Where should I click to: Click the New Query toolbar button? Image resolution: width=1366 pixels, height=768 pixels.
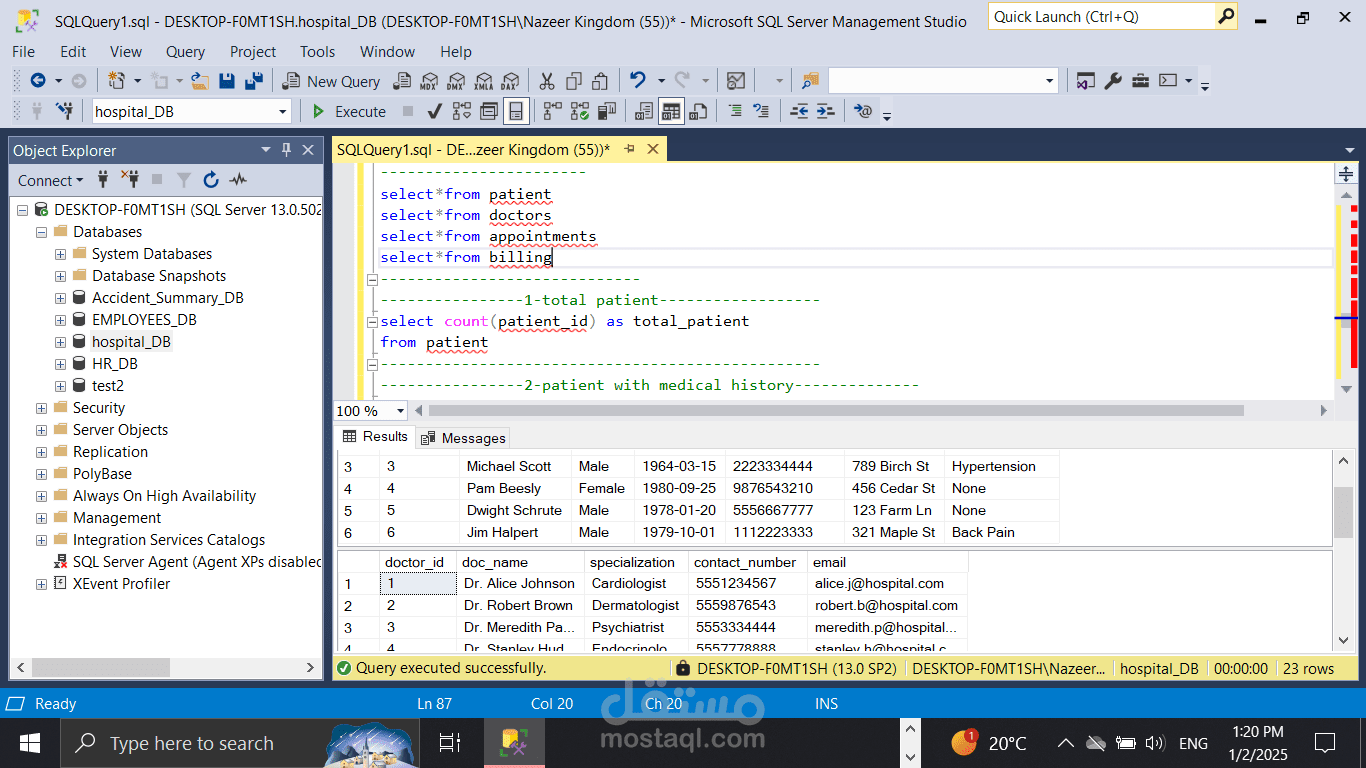pyautogui.click(x=331, y=81)
